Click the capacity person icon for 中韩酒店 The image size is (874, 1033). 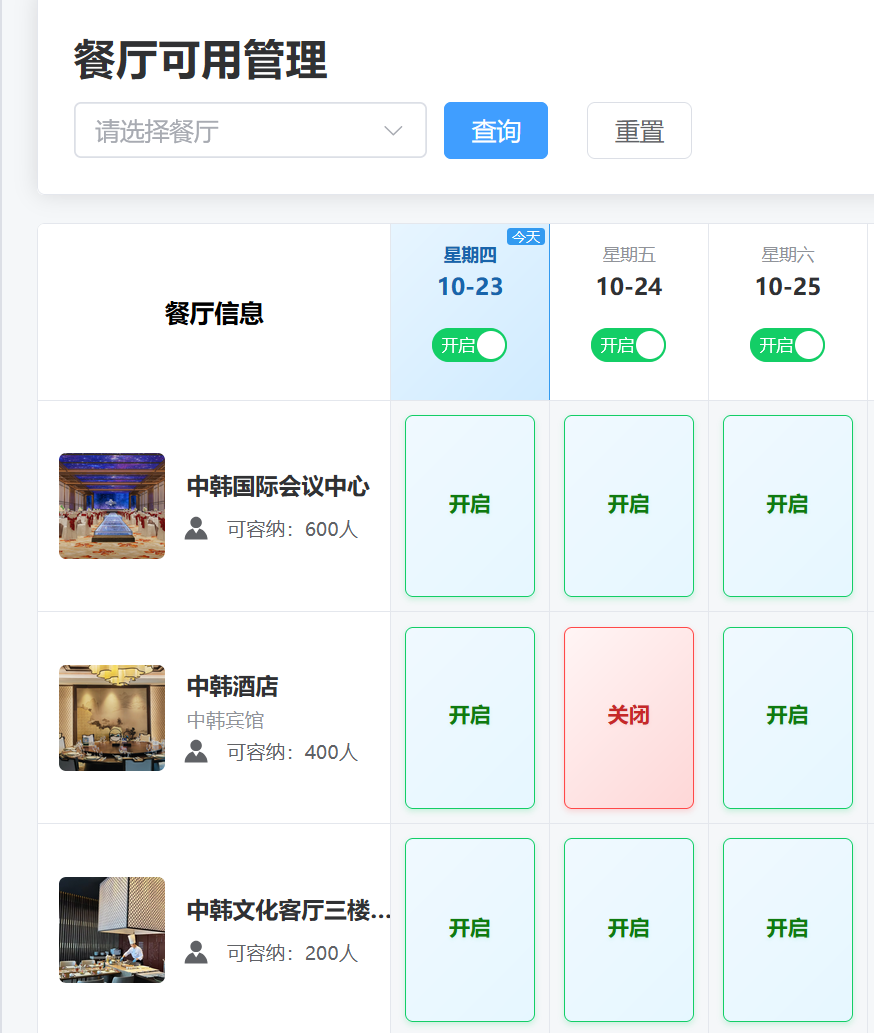tap(196, 752)
